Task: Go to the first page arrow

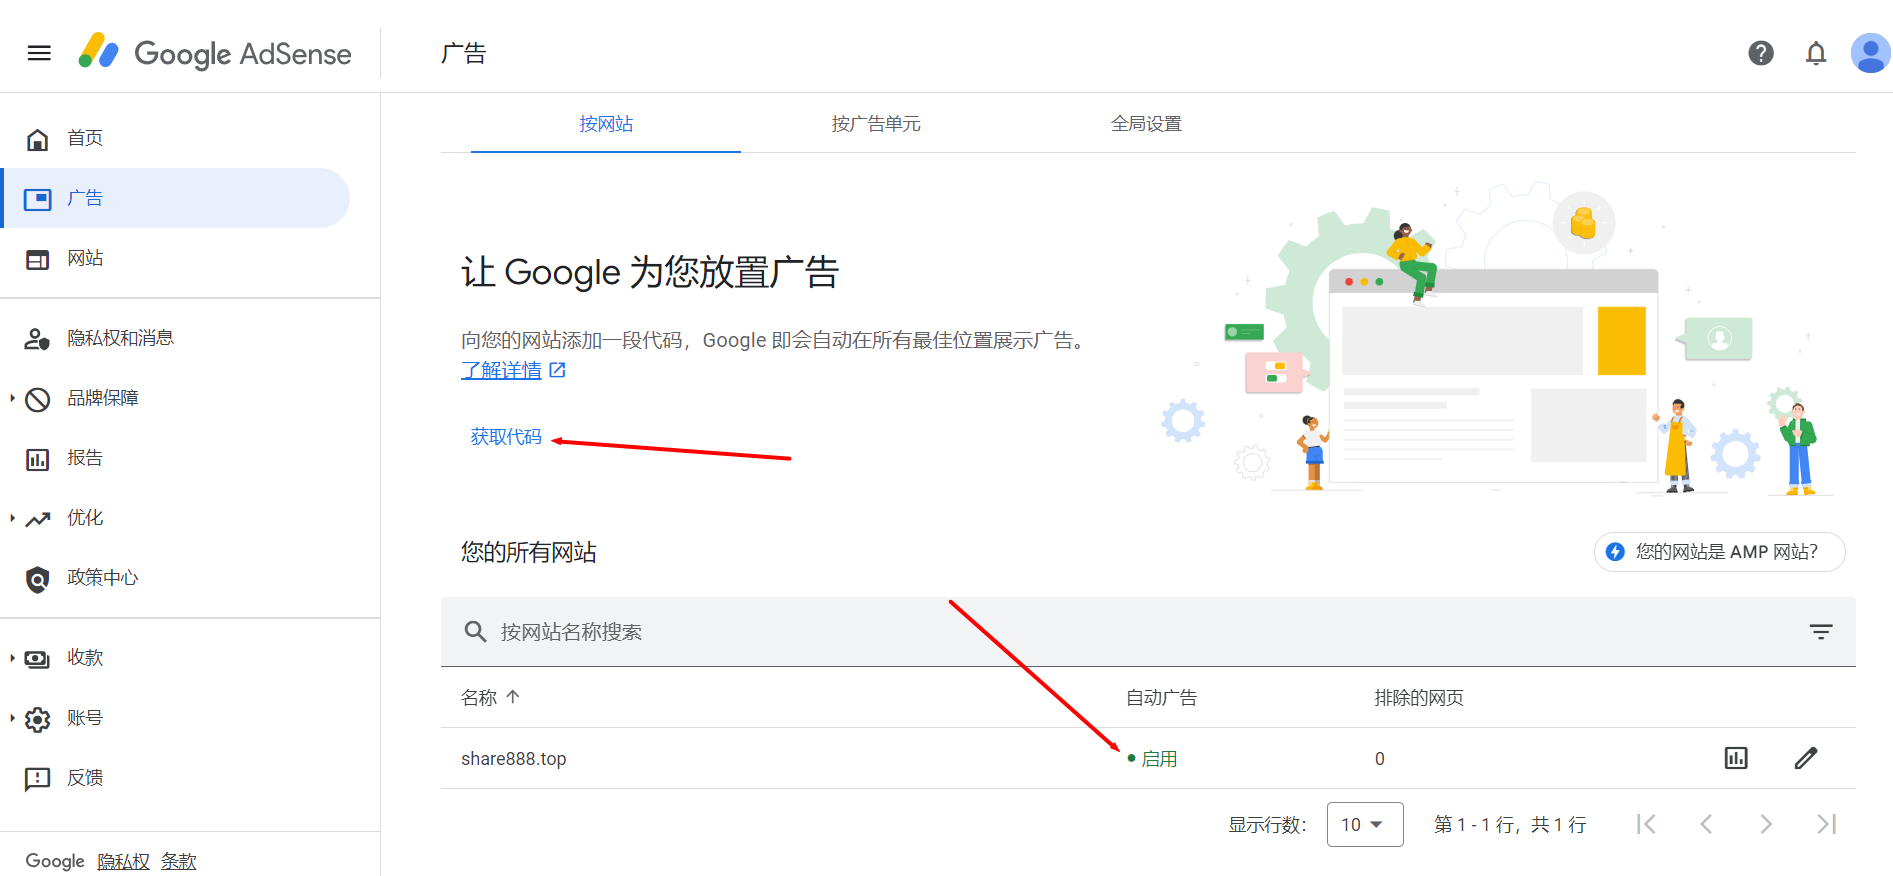Action: click(1646, 824)
